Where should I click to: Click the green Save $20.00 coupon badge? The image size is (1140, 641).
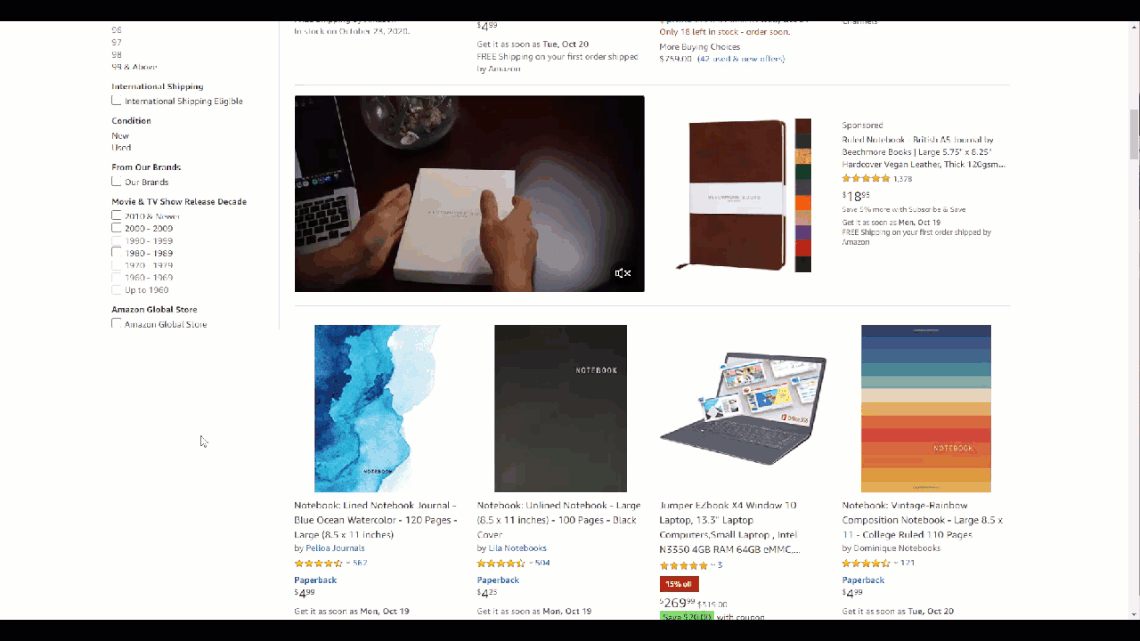pyautogui.click(x=686, y=616)
